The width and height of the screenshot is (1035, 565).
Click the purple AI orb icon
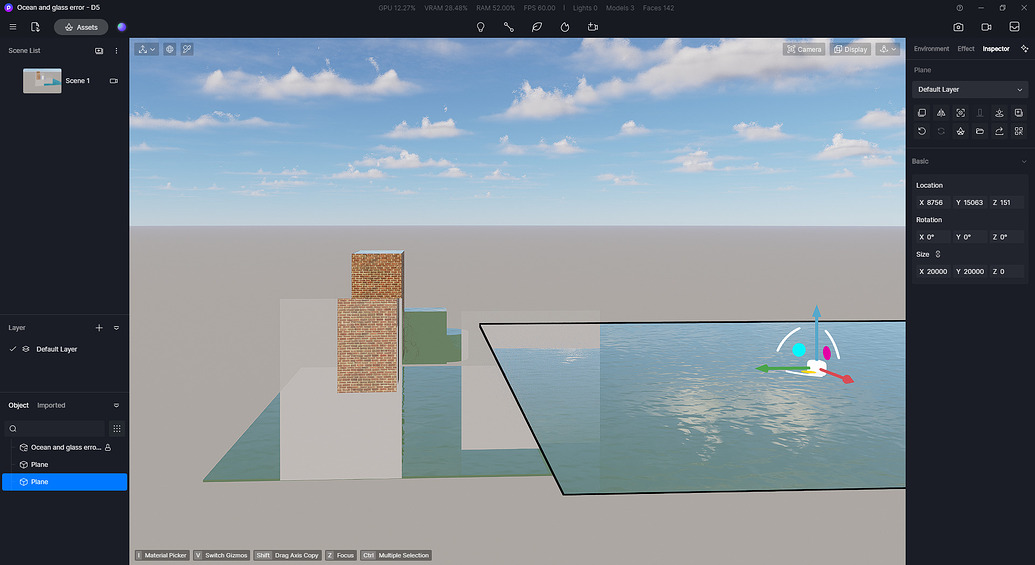click(121, 27)
